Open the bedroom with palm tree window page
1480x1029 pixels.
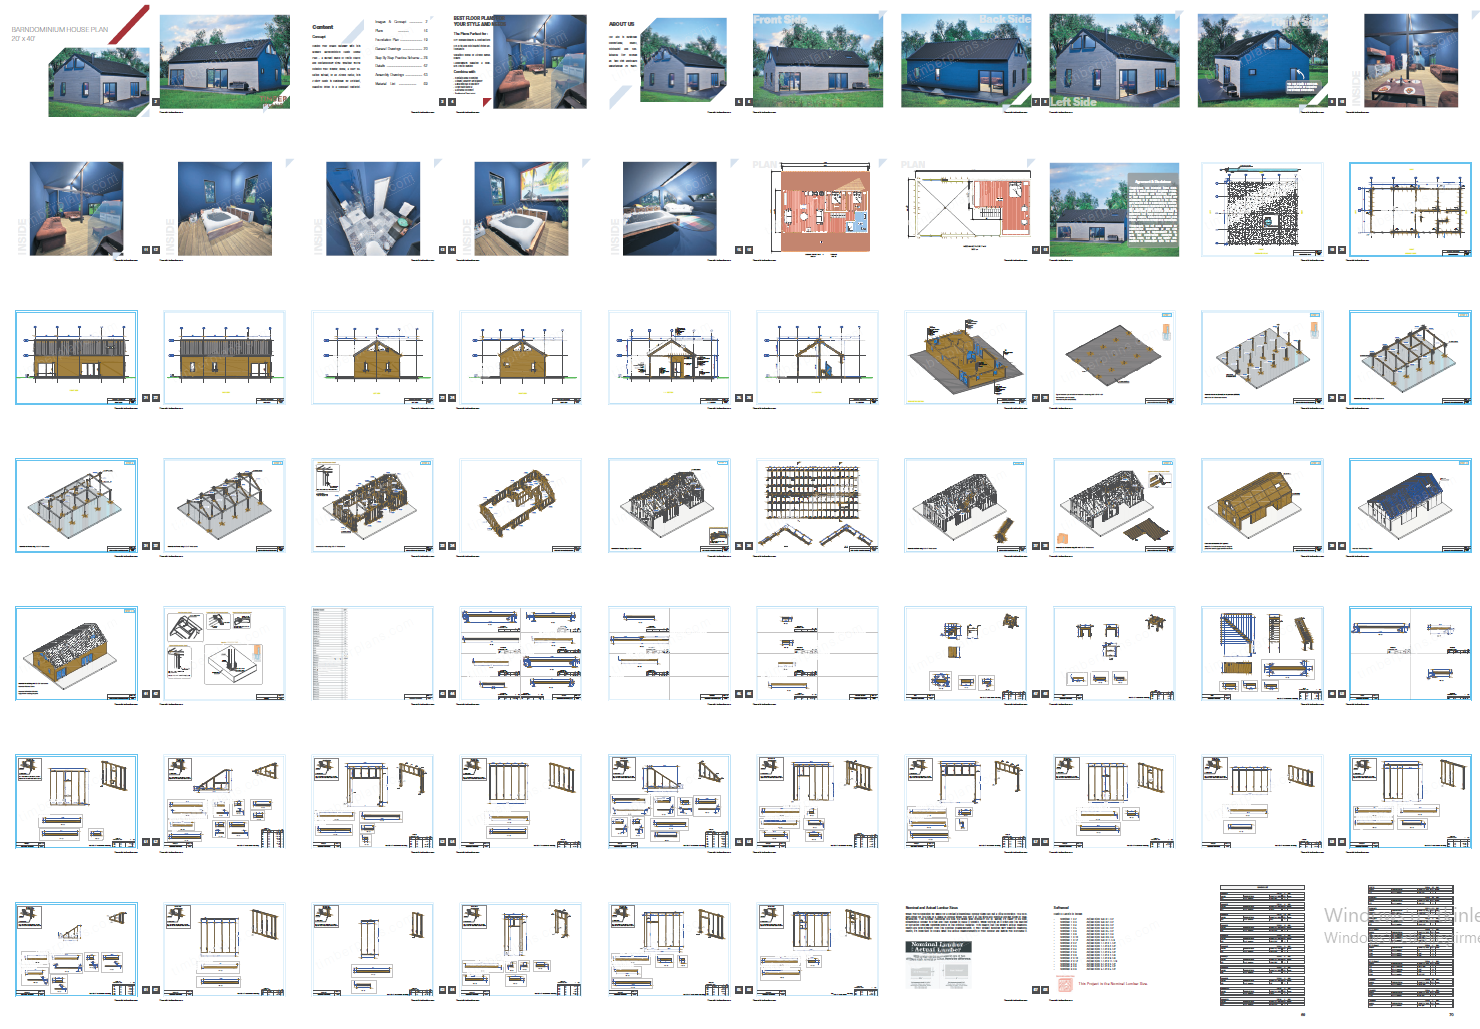click(x=520, y=209)
